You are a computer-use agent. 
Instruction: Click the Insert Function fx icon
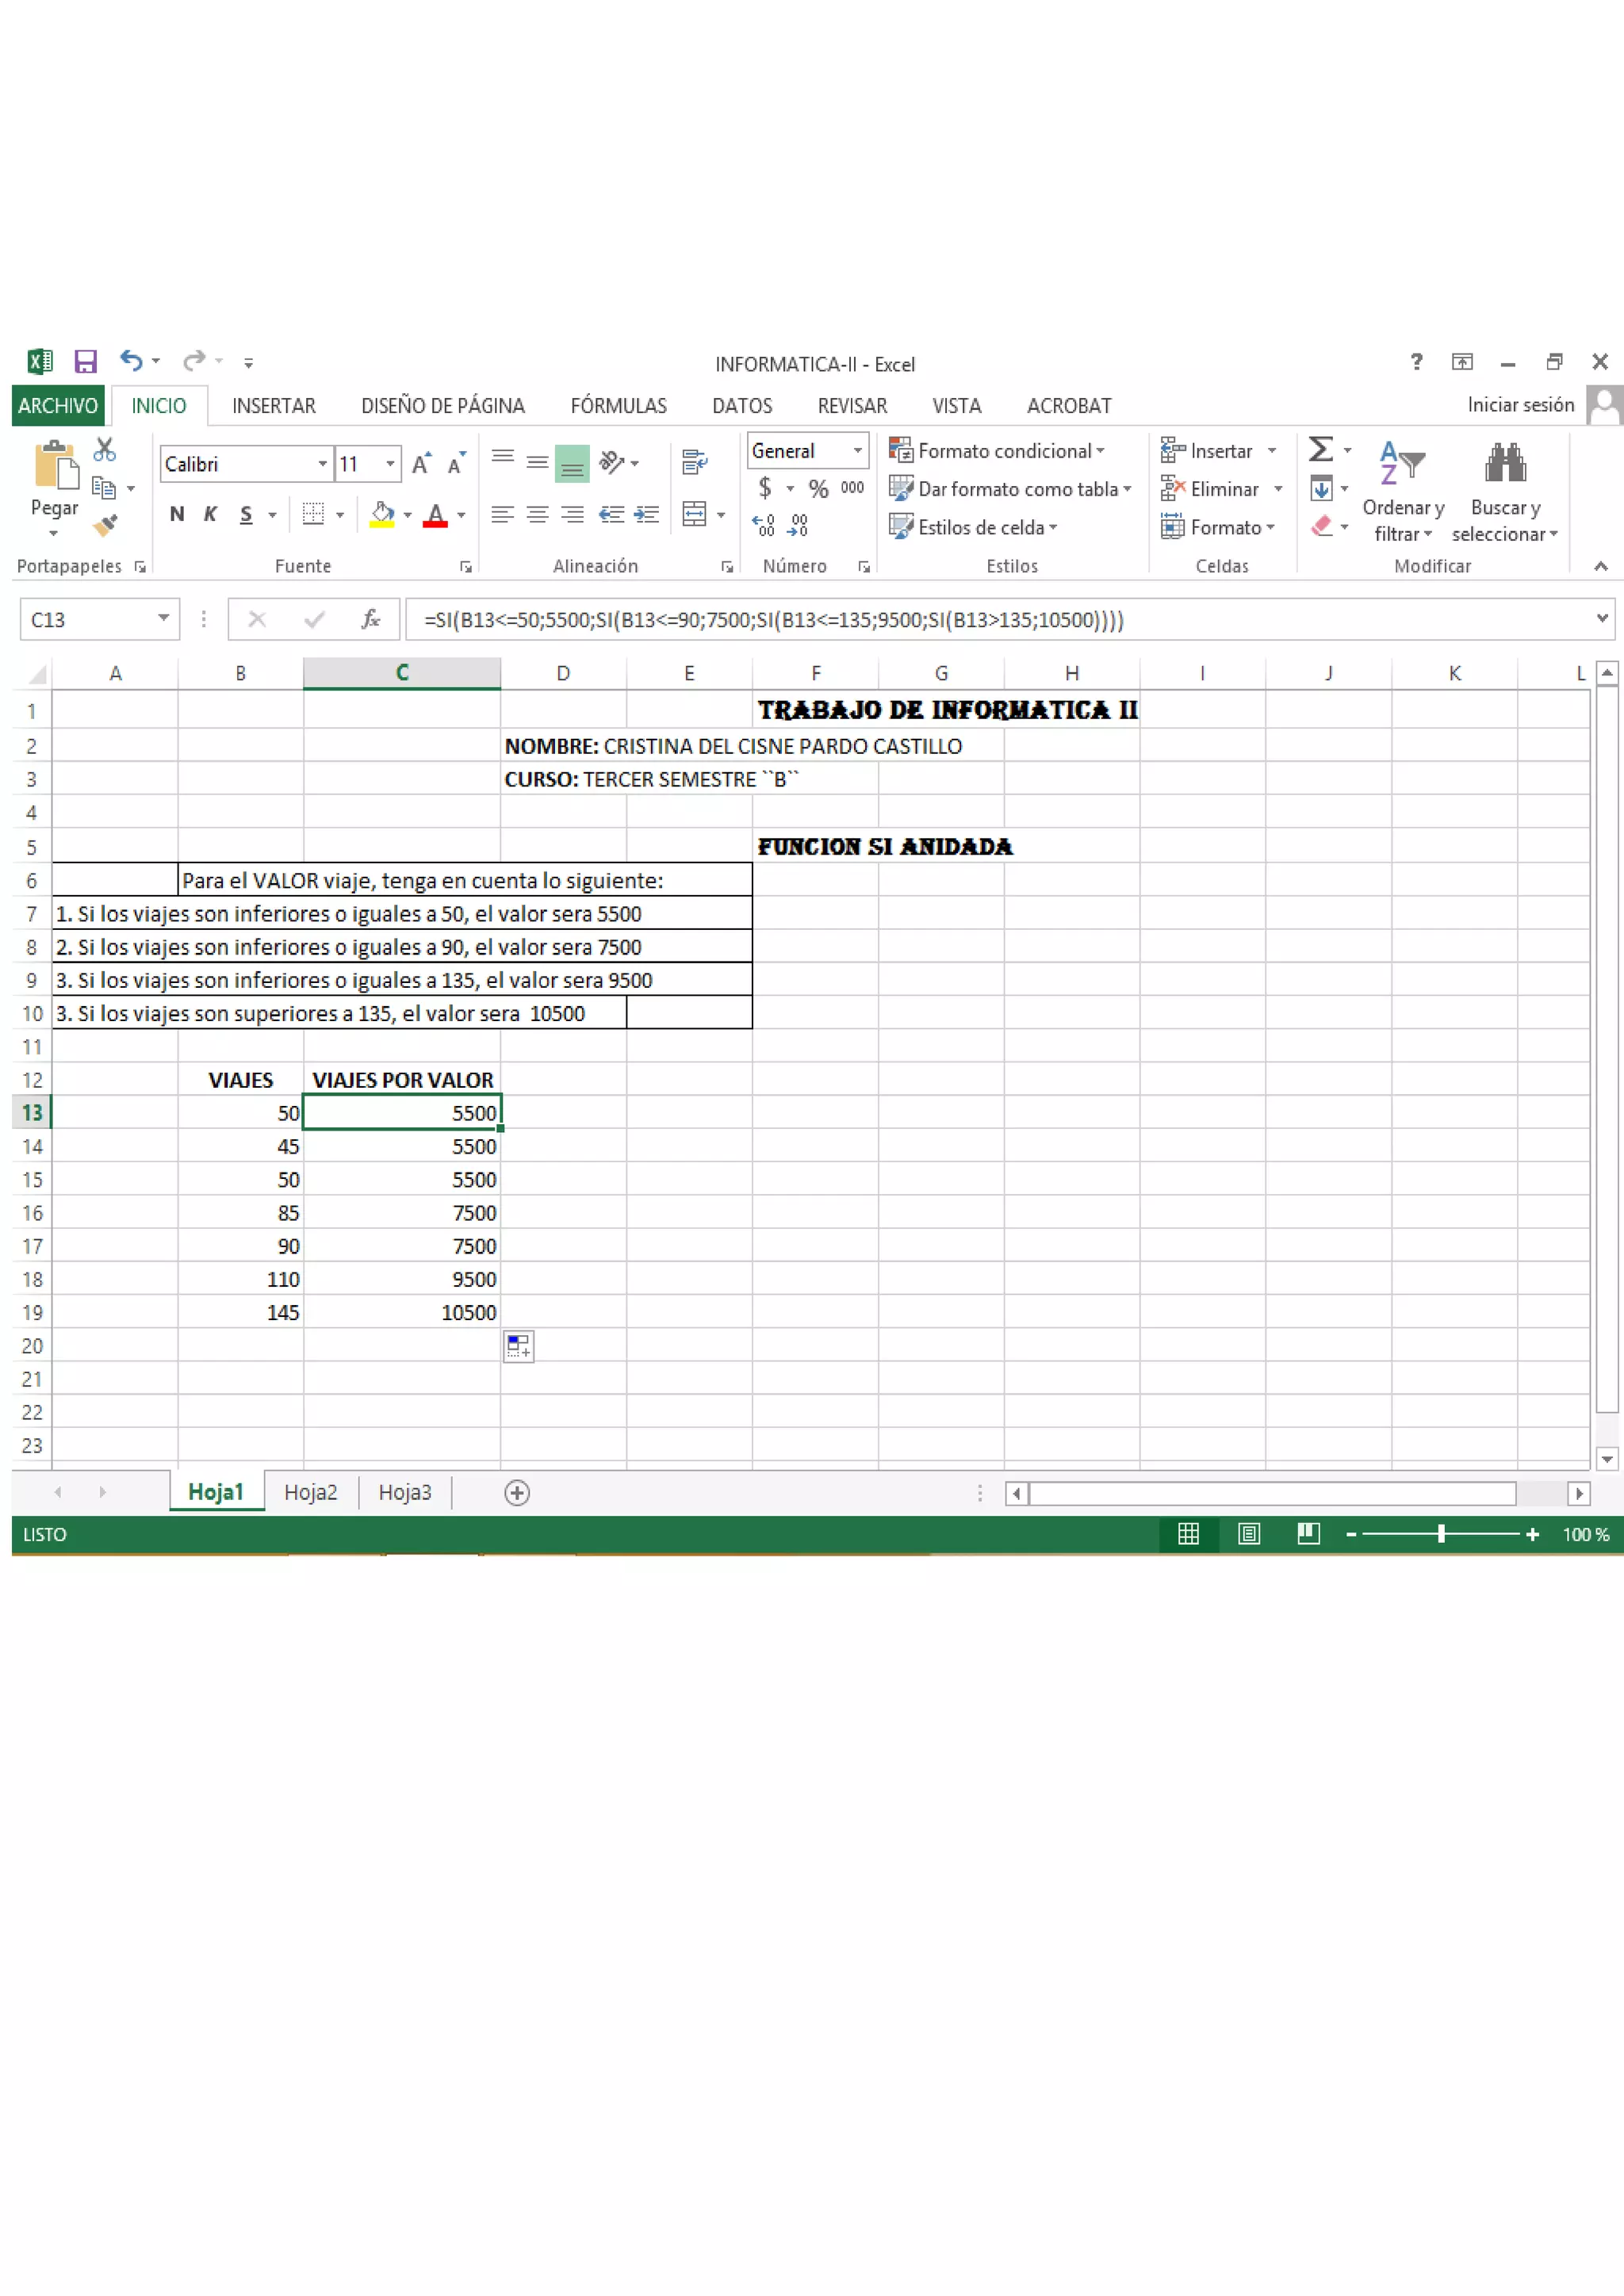(x=370, y=619)
